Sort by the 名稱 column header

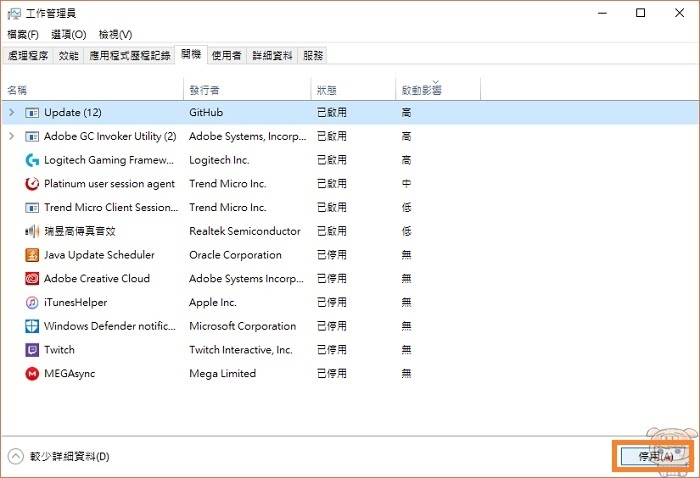(x=93, y=90)
